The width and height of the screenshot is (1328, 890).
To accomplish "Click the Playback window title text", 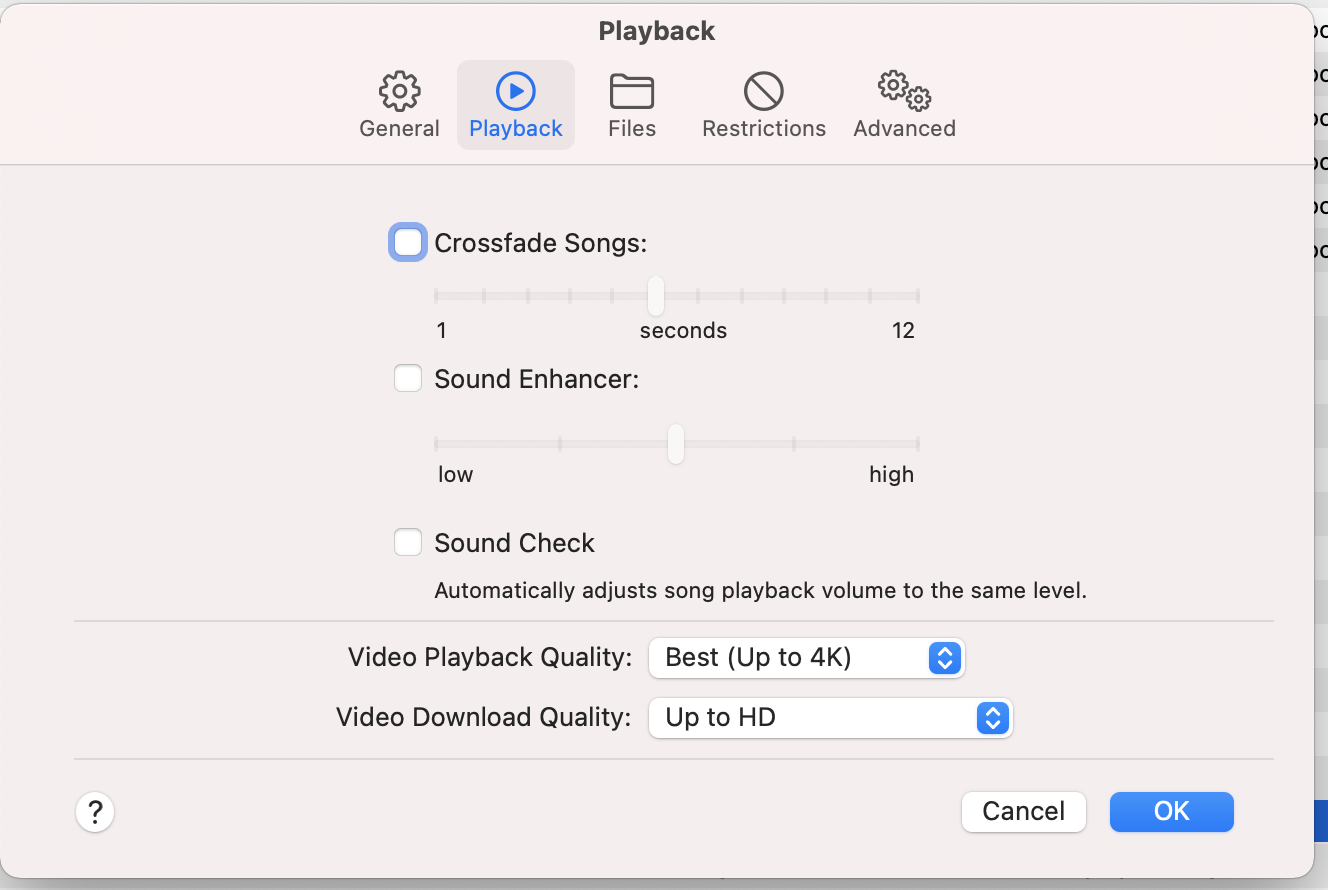I will coord(657,31).
